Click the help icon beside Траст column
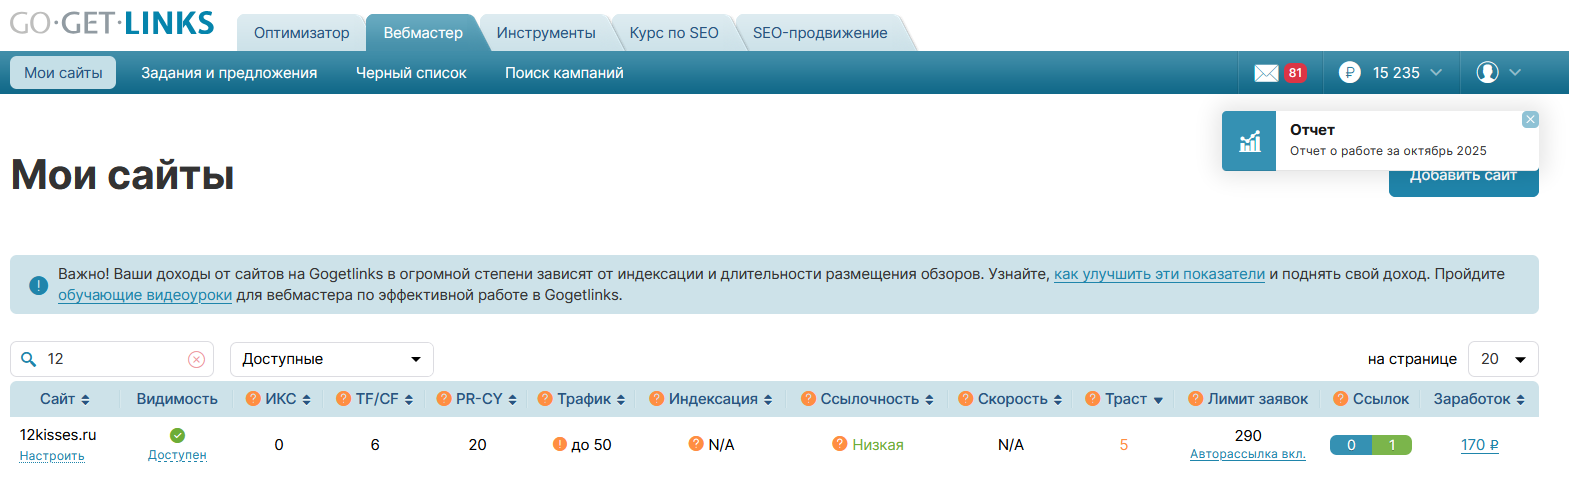Screen dimensions: 1569x490 point(1093,399)
